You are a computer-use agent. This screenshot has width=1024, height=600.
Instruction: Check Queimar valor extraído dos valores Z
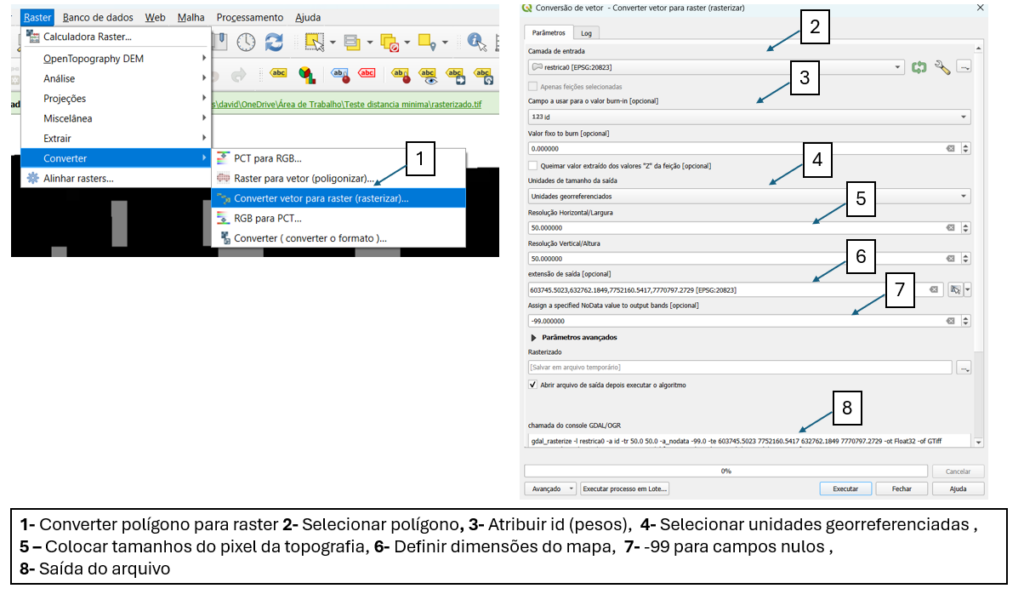click(533, 164)
